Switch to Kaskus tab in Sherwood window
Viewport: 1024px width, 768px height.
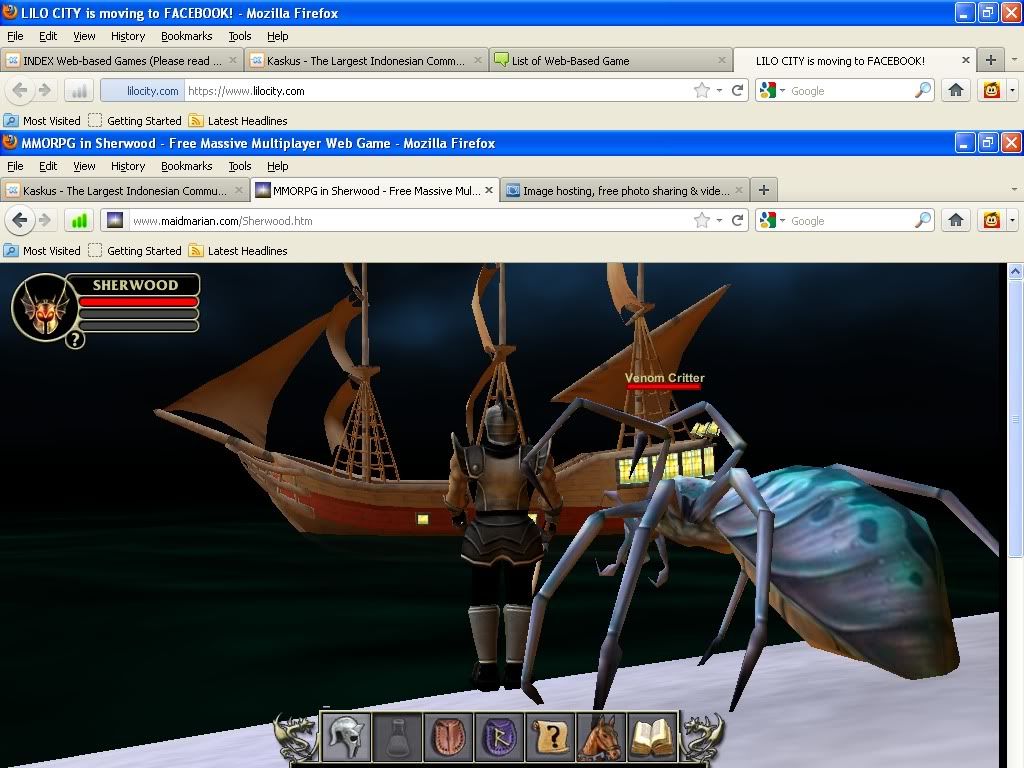(124, 191)
